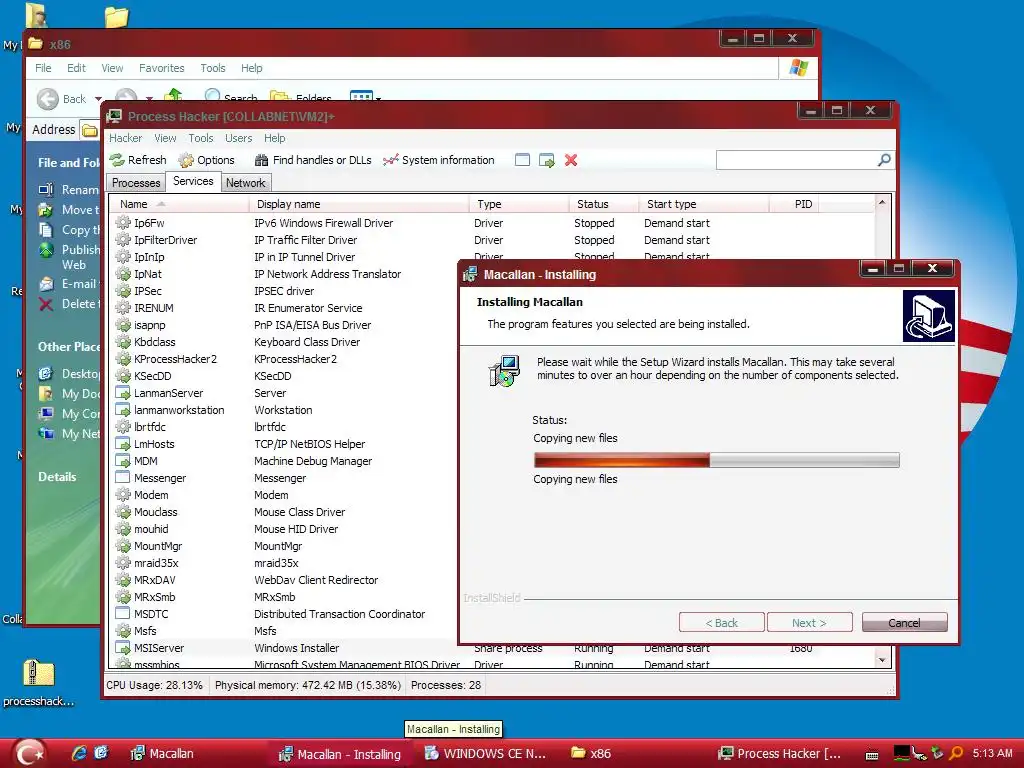Click the scroll up arrow in services list

click(882, 202)
